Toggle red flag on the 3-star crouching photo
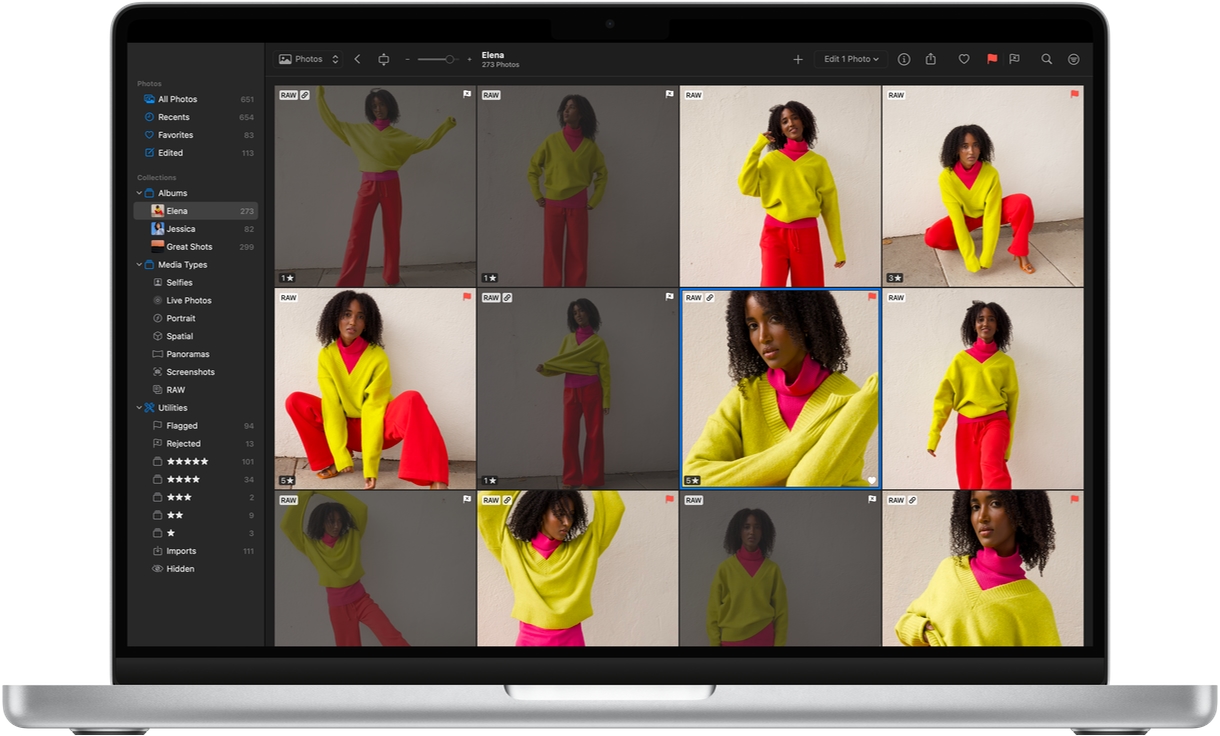Image resolution: width=1220 pixels, height=736 pixels. coord(1074,94)
